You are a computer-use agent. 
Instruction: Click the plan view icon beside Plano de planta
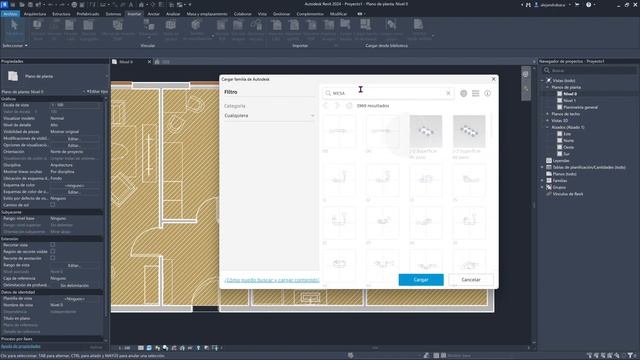pyautogui.click(x=13, y=76)
